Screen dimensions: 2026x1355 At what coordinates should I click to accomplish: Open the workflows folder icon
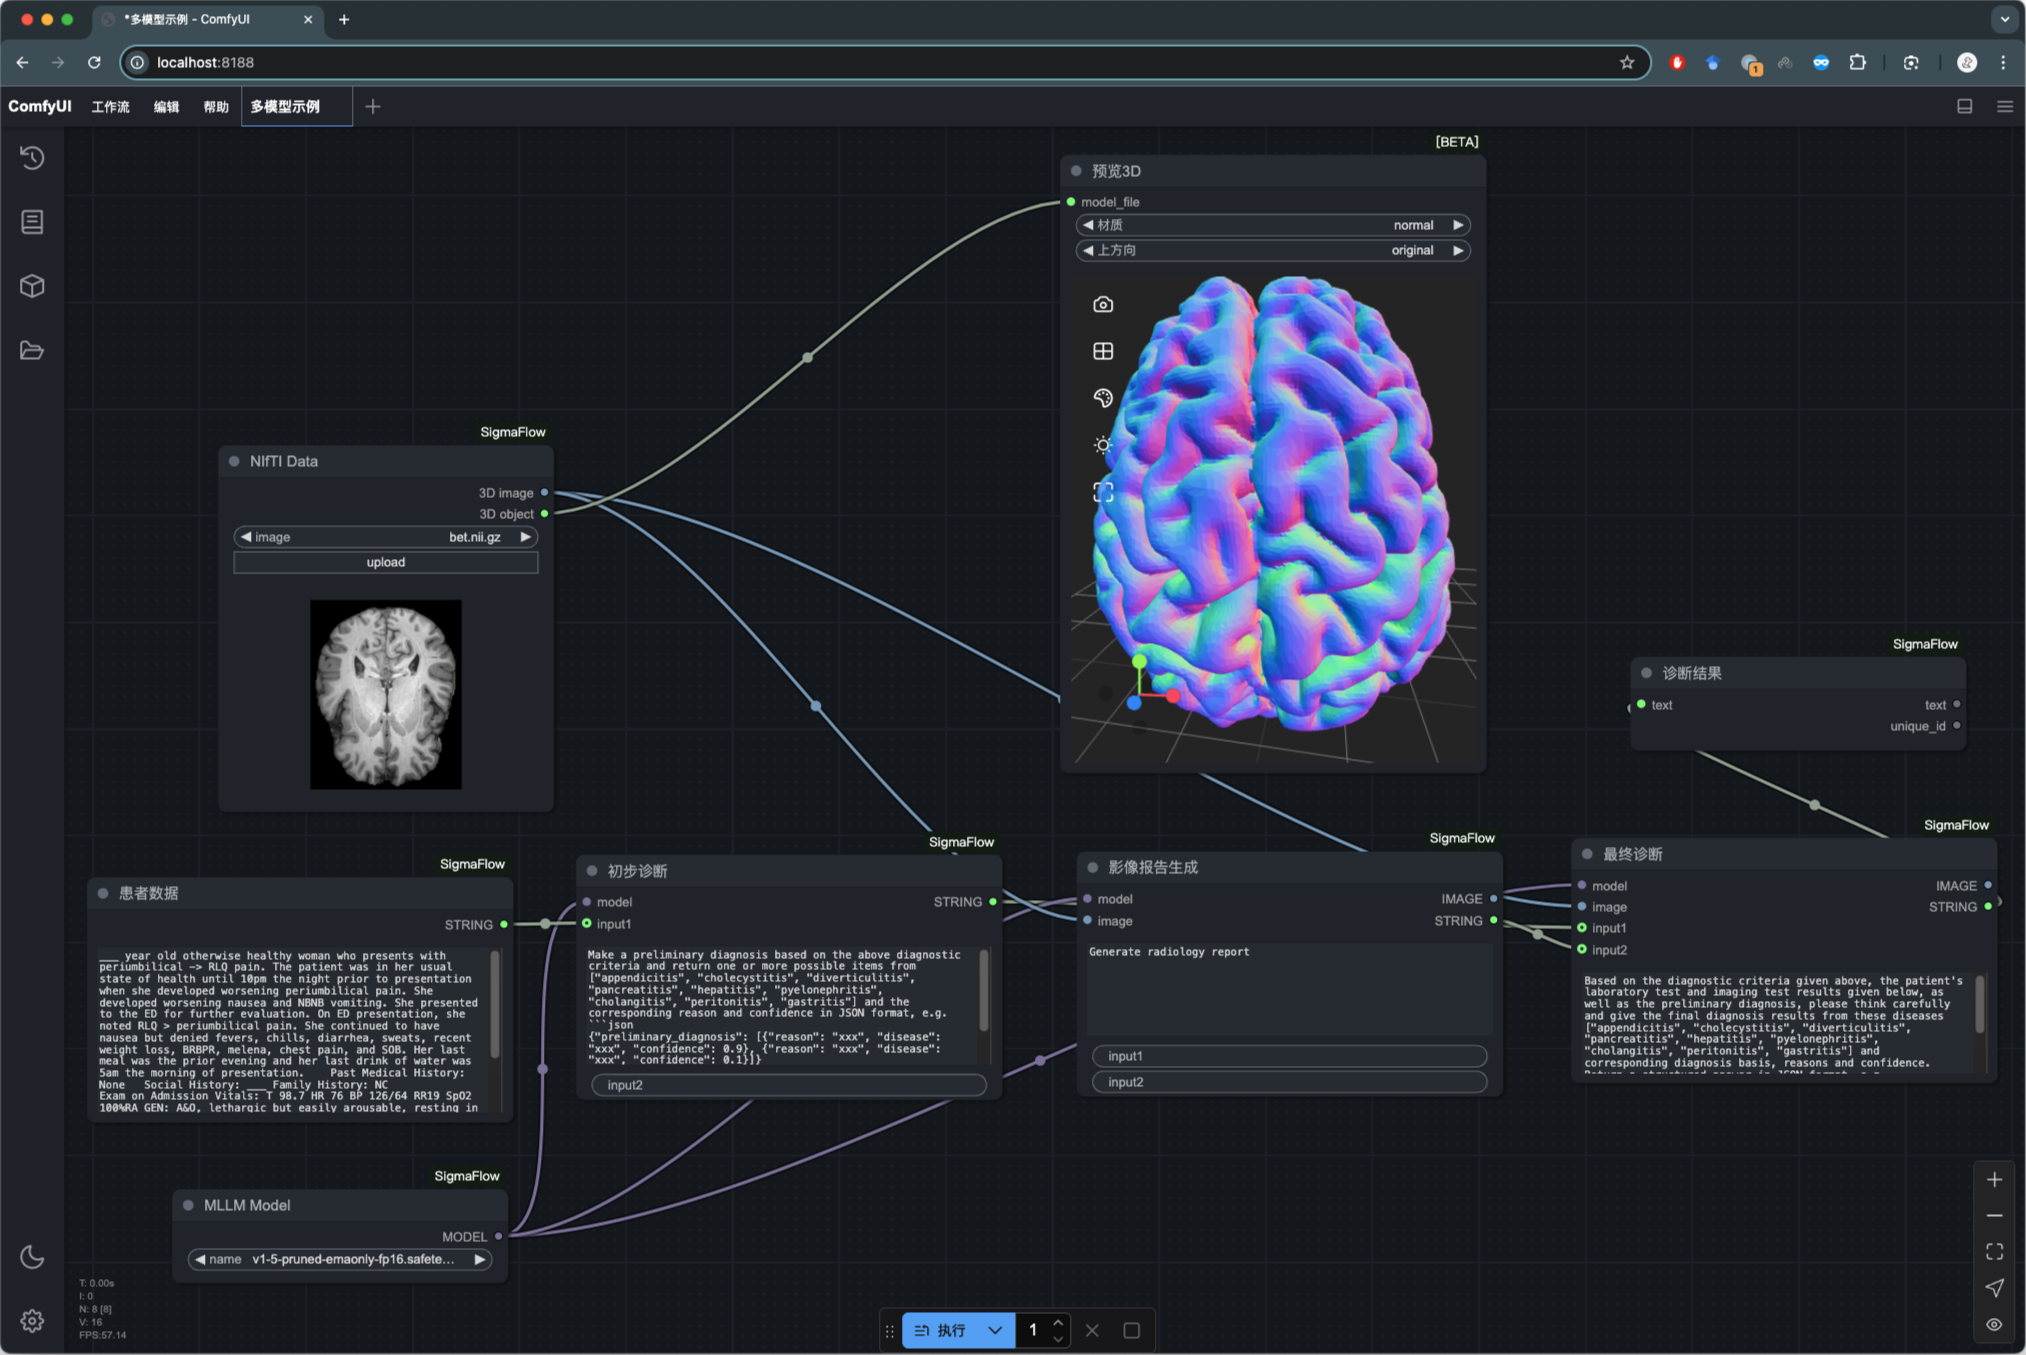click(32, 350)
